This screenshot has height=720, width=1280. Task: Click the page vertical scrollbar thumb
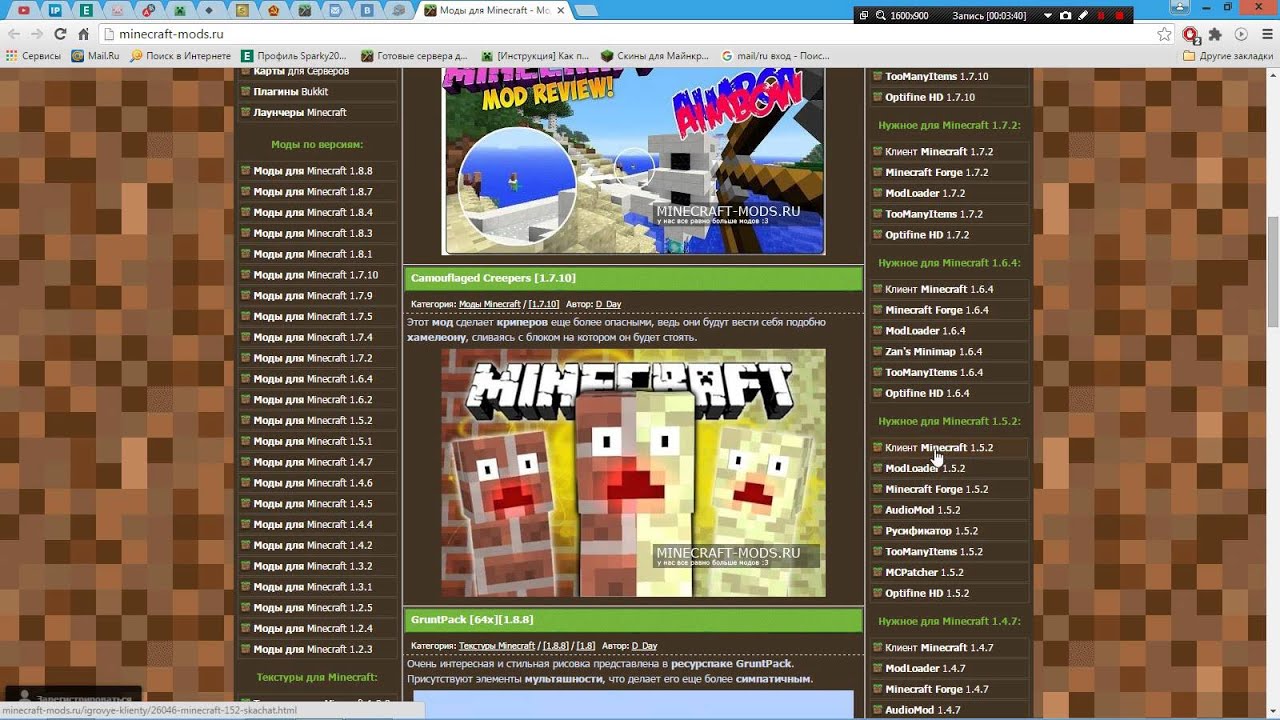pyautogui.click(x=1272, y=271)
